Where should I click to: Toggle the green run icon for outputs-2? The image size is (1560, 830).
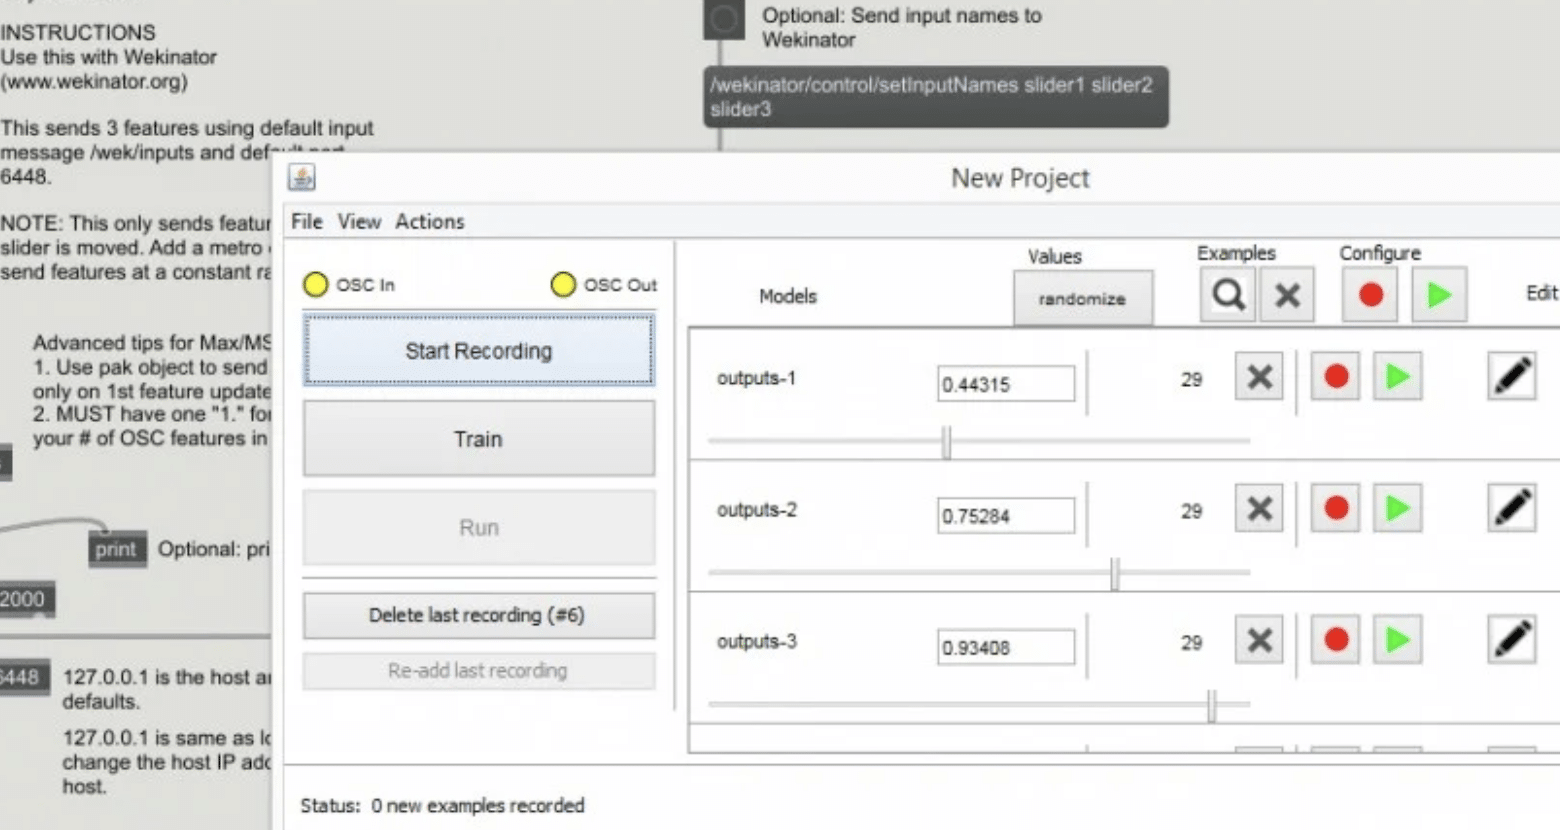(x=1397, y=509)
